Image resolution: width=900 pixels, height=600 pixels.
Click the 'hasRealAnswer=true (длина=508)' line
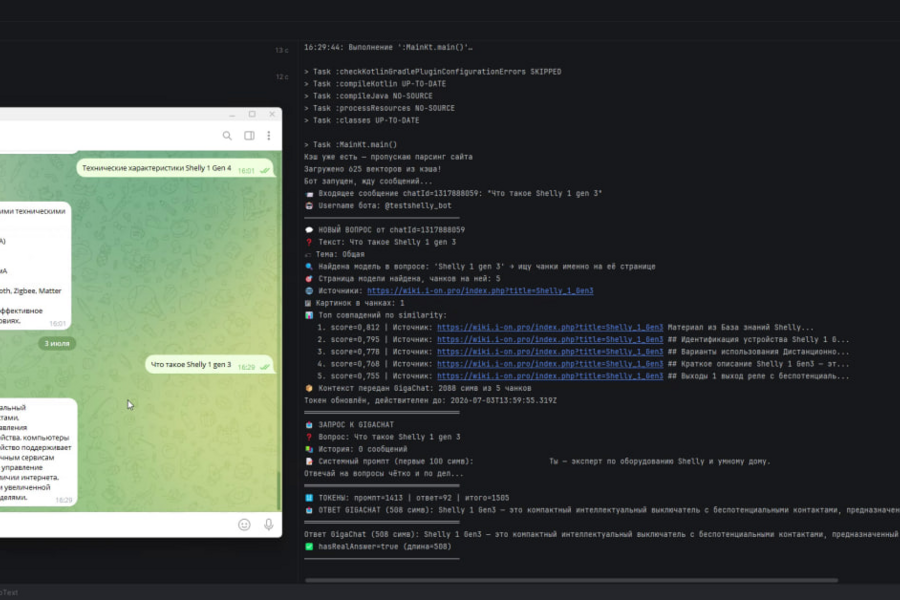pyautogui.click(x=378, y=547)
